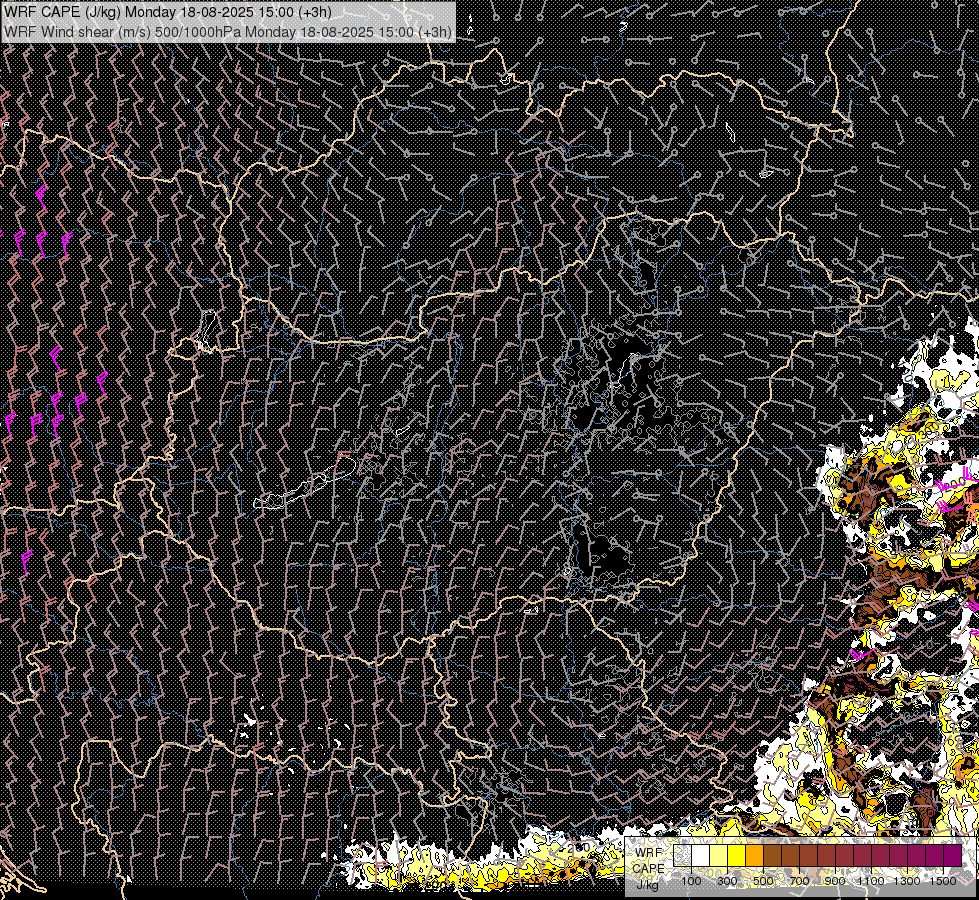Click the 1300 legend value
This screenshot has height=900, width=979.
(907, 881)
